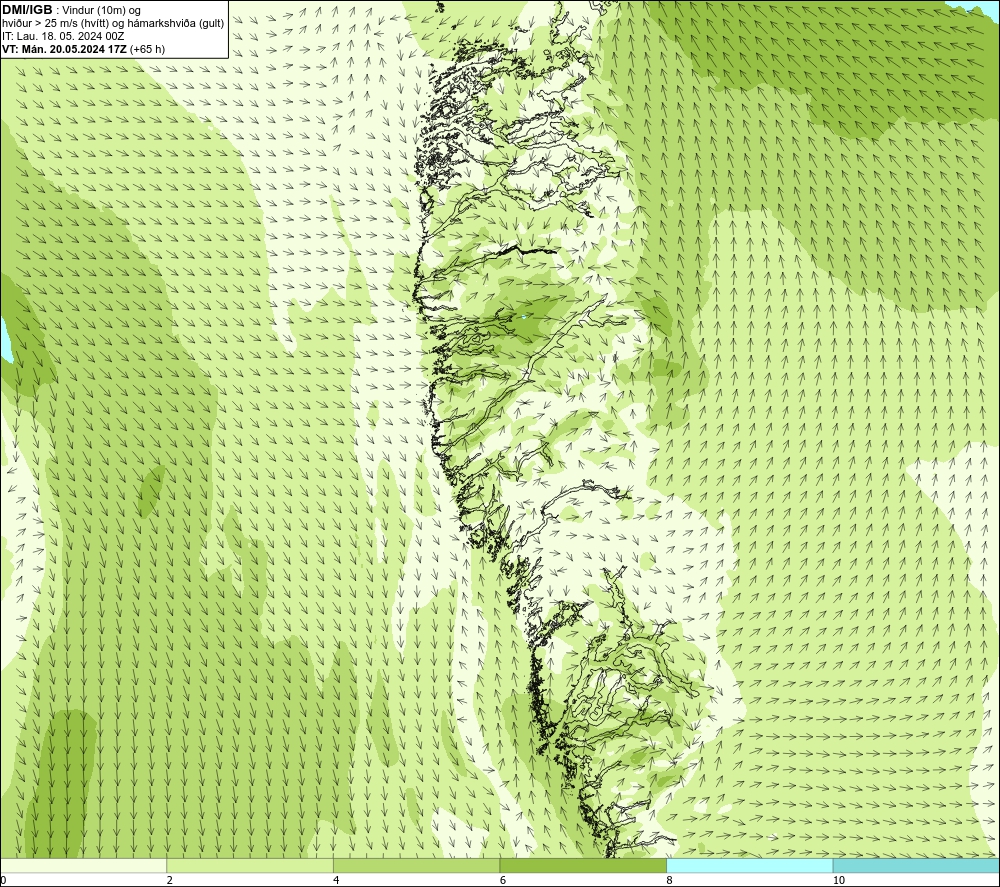
Task: Click the teal legend swatch above 10
Action: [x=916, y=865]
